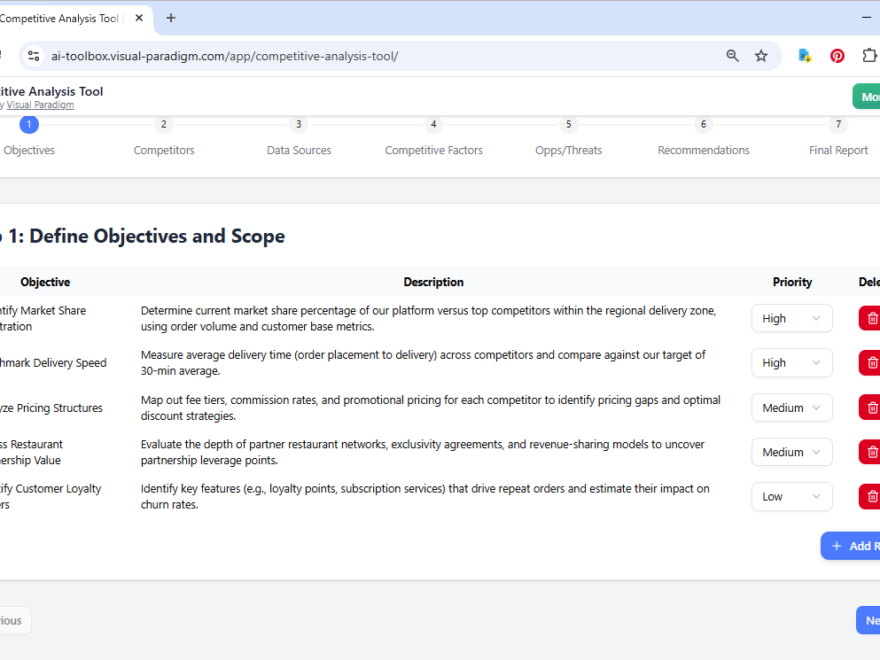The width and height of the screenshot is (880, 660).
Task: Change the Delivery Speed objective priority
Action: [x=791, y=362]
